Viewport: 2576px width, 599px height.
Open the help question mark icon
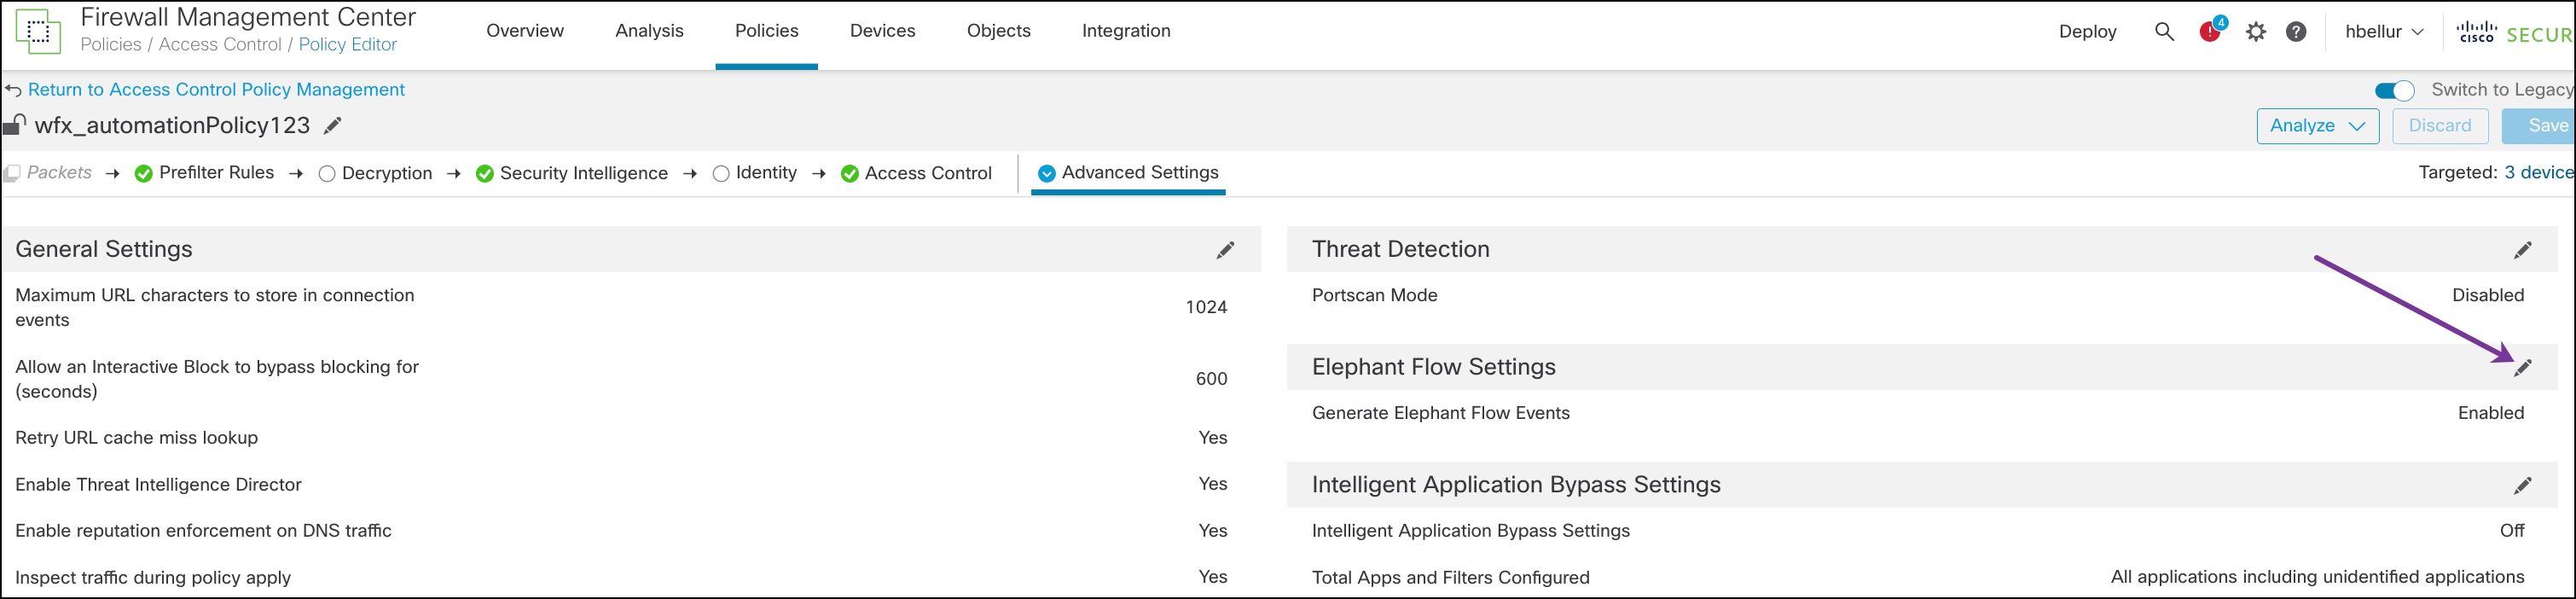[x=2297, y=32]
